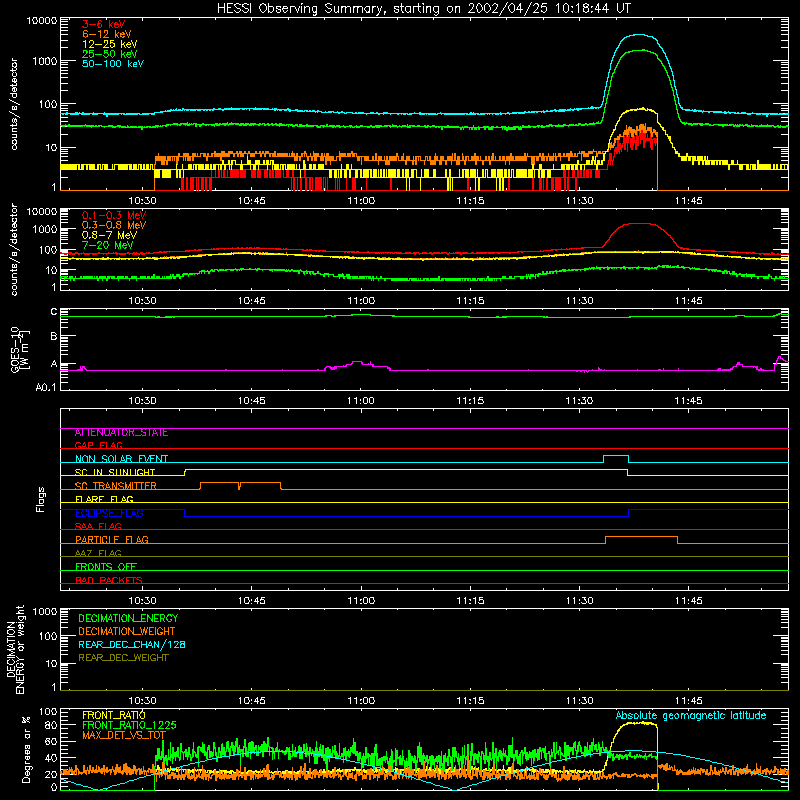800x800 pixels.
Task: Select the SC_TRANSMITTER flag label
Action: (x=116, y=486)
